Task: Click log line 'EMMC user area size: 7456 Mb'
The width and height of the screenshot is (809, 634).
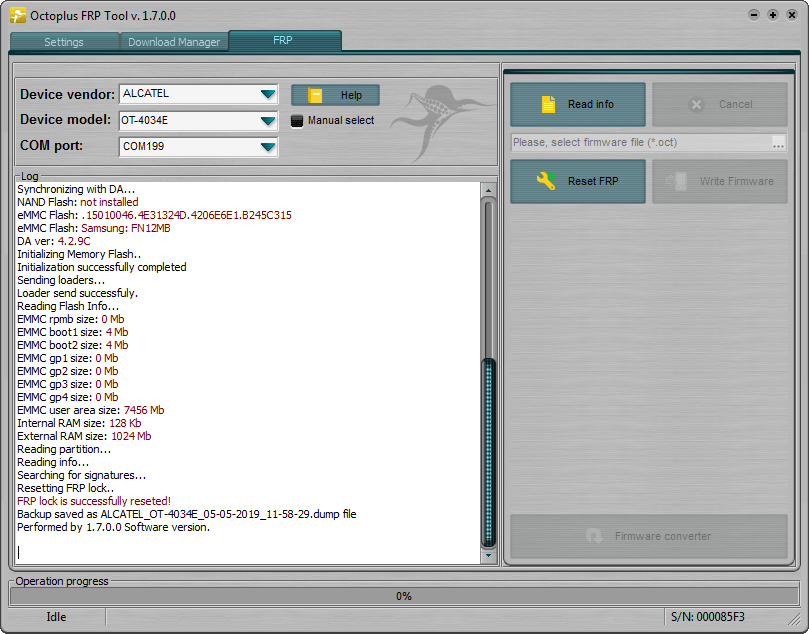Action: (x=91, y=410)
